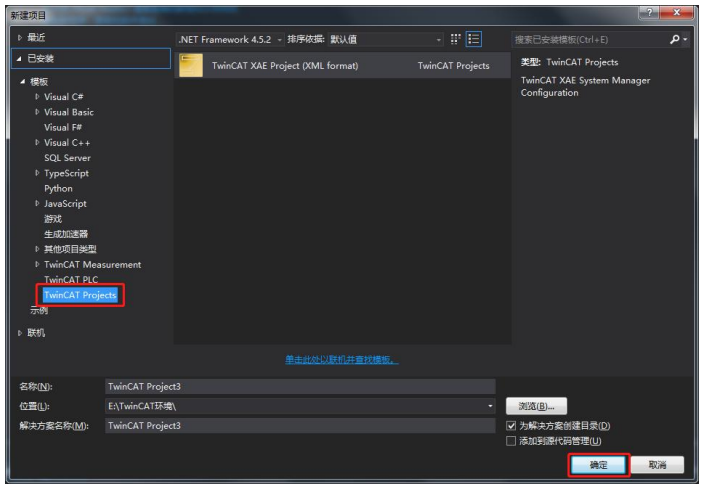Click the 名称 input field
Image resolution: width=705 pixels, height=492 pixels.
[x=300, y=386]
